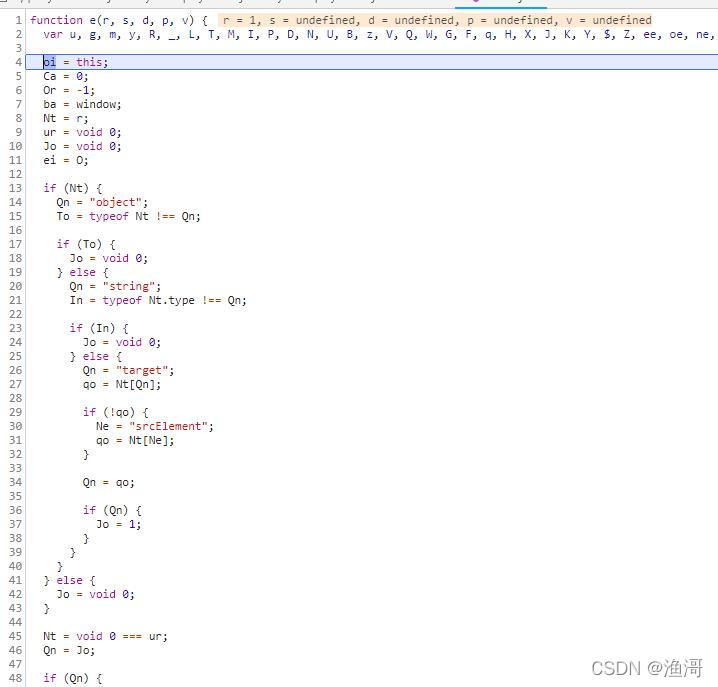718x687 pixels.
Task: Click 'In = typeof Nt.type !== Qn;' line
Action: click(x=158, y=300)
